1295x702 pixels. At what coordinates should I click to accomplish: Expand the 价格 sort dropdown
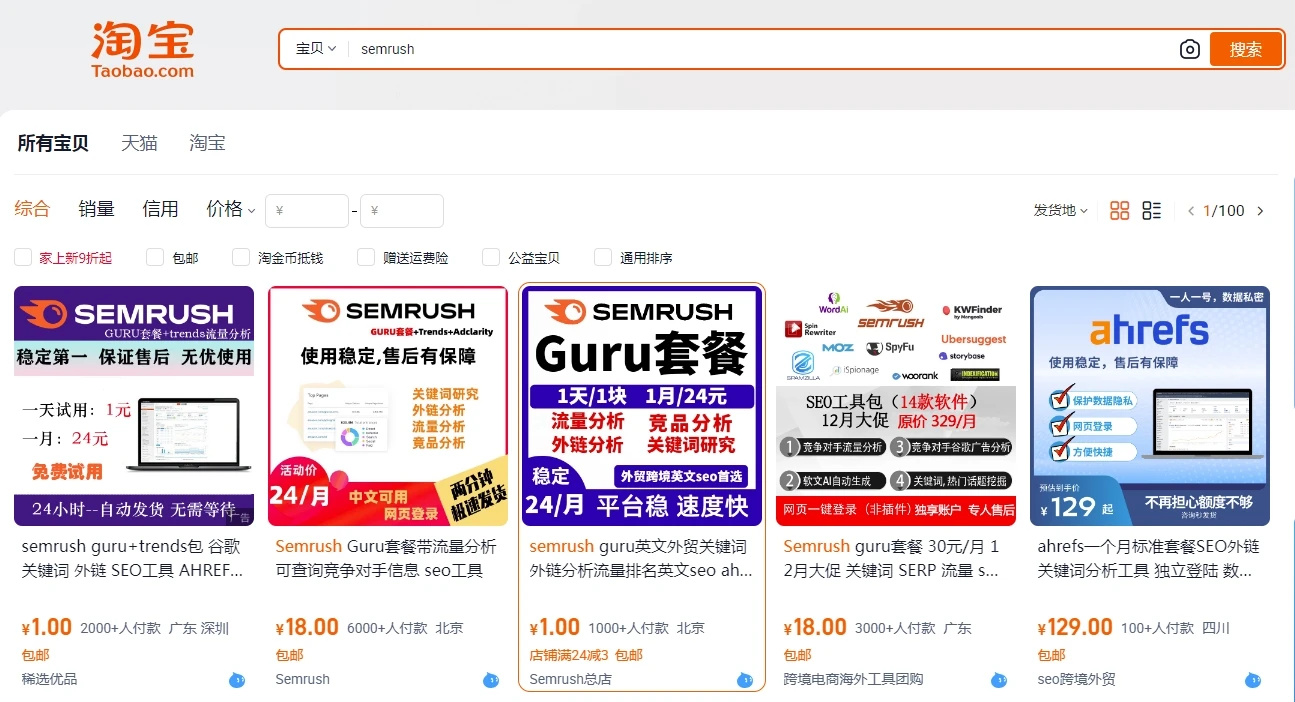click(231, 209)
